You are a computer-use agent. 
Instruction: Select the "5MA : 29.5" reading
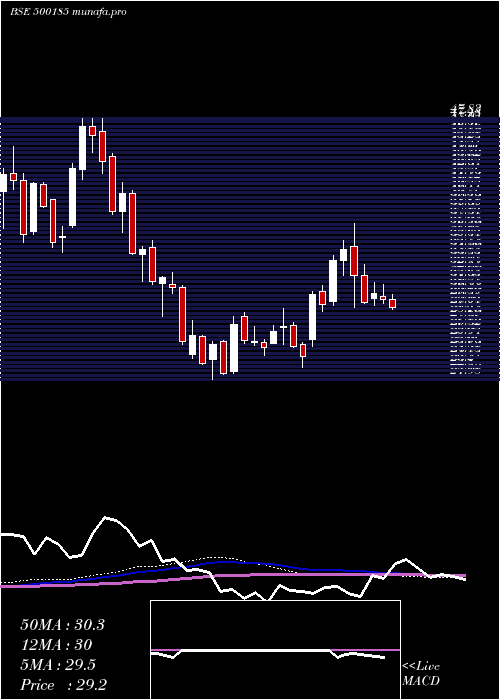[58, 665]
